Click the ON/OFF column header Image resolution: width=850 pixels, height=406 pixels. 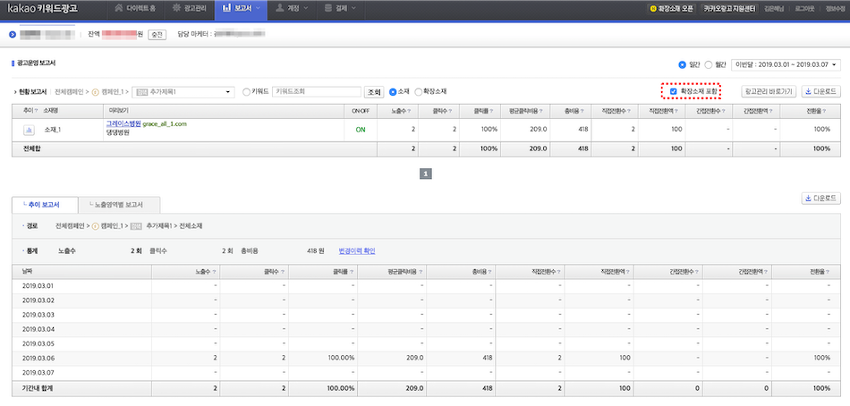(x=360, y=111)
